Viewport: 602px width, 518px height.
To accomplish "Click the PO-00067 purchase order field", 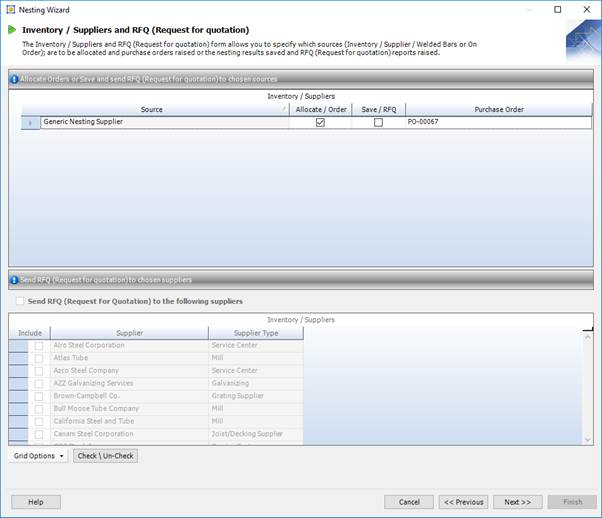I will (x=497, y=122).
